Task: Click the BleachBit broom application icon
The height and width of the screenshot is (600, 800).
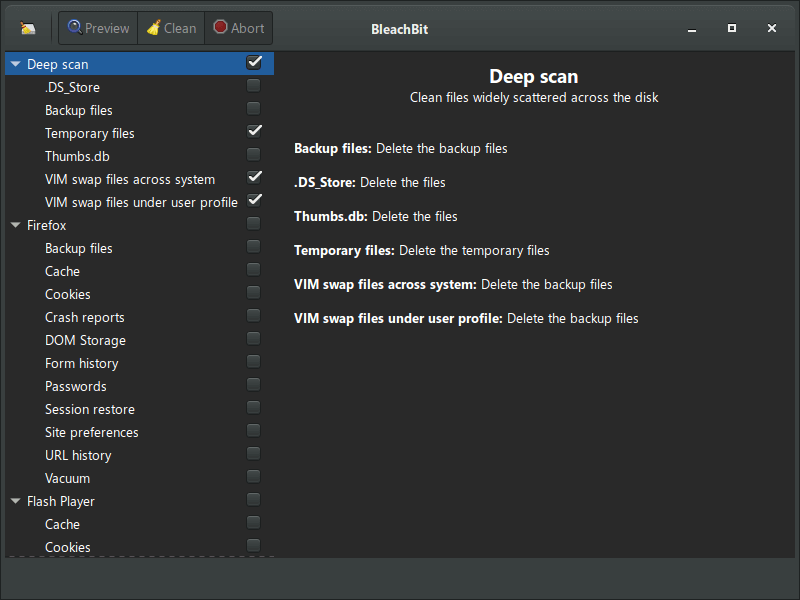Action: pos(26,27)
